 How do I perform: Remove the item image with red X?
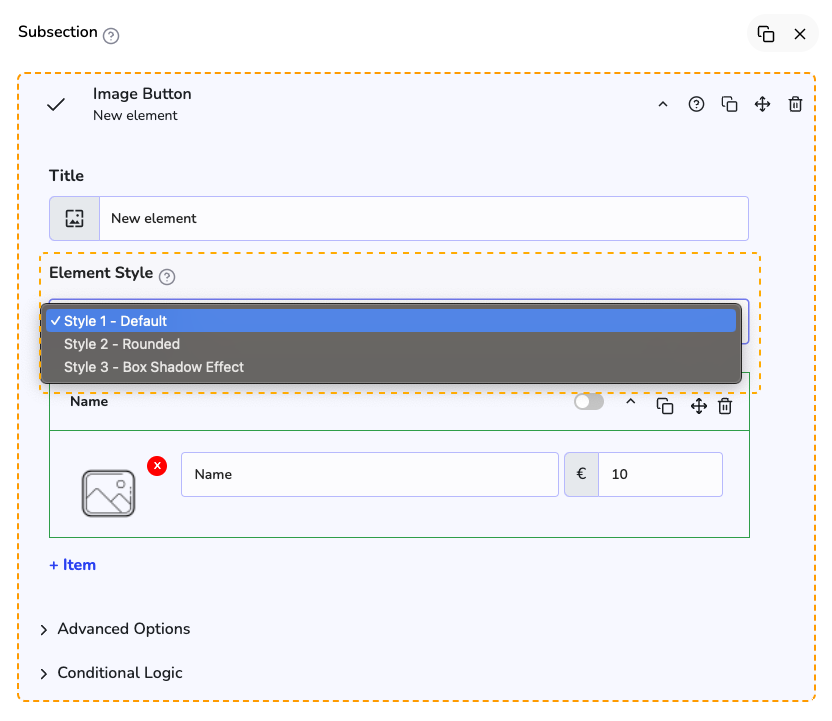tap(156, 466)
